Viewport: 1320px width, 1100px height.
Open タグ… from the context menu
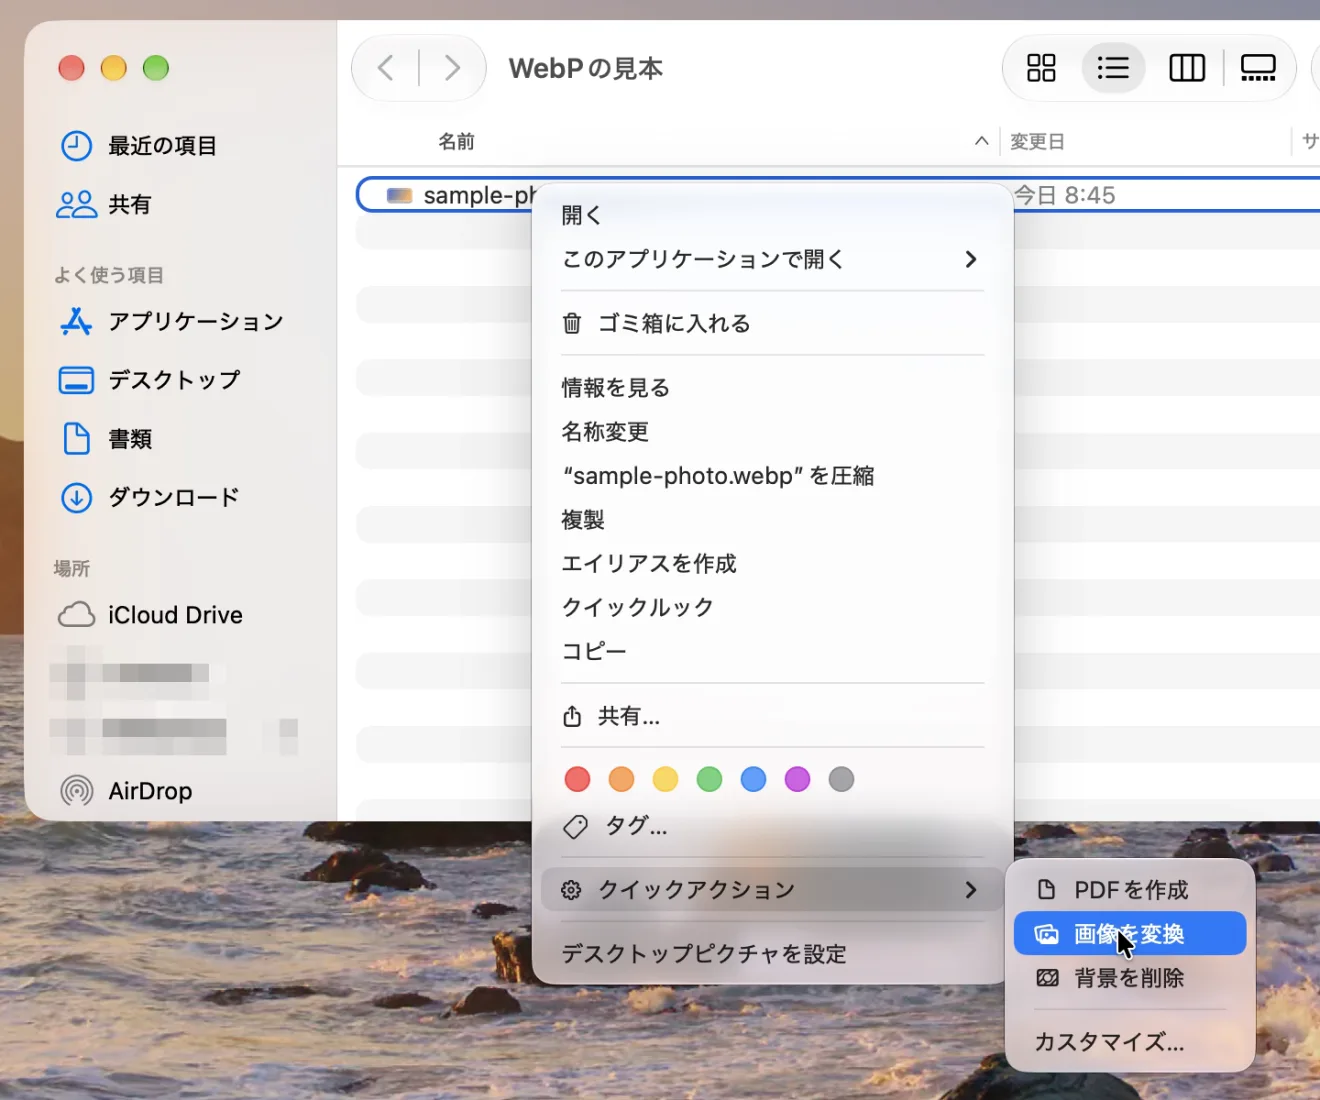tap(772, 826)
